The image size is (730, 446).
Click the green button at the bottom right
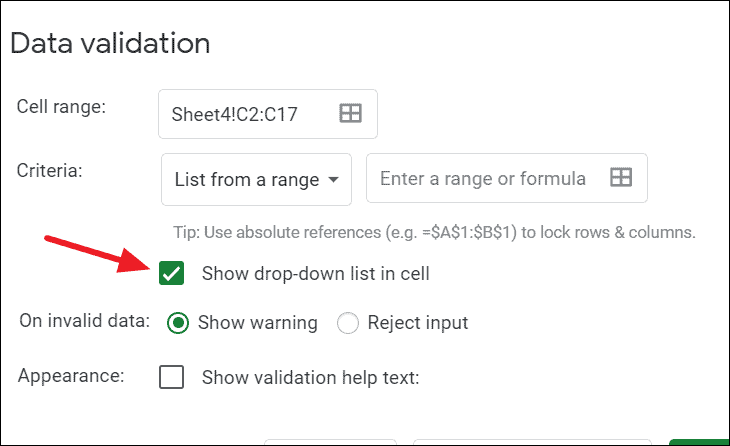tap(700, 441)
